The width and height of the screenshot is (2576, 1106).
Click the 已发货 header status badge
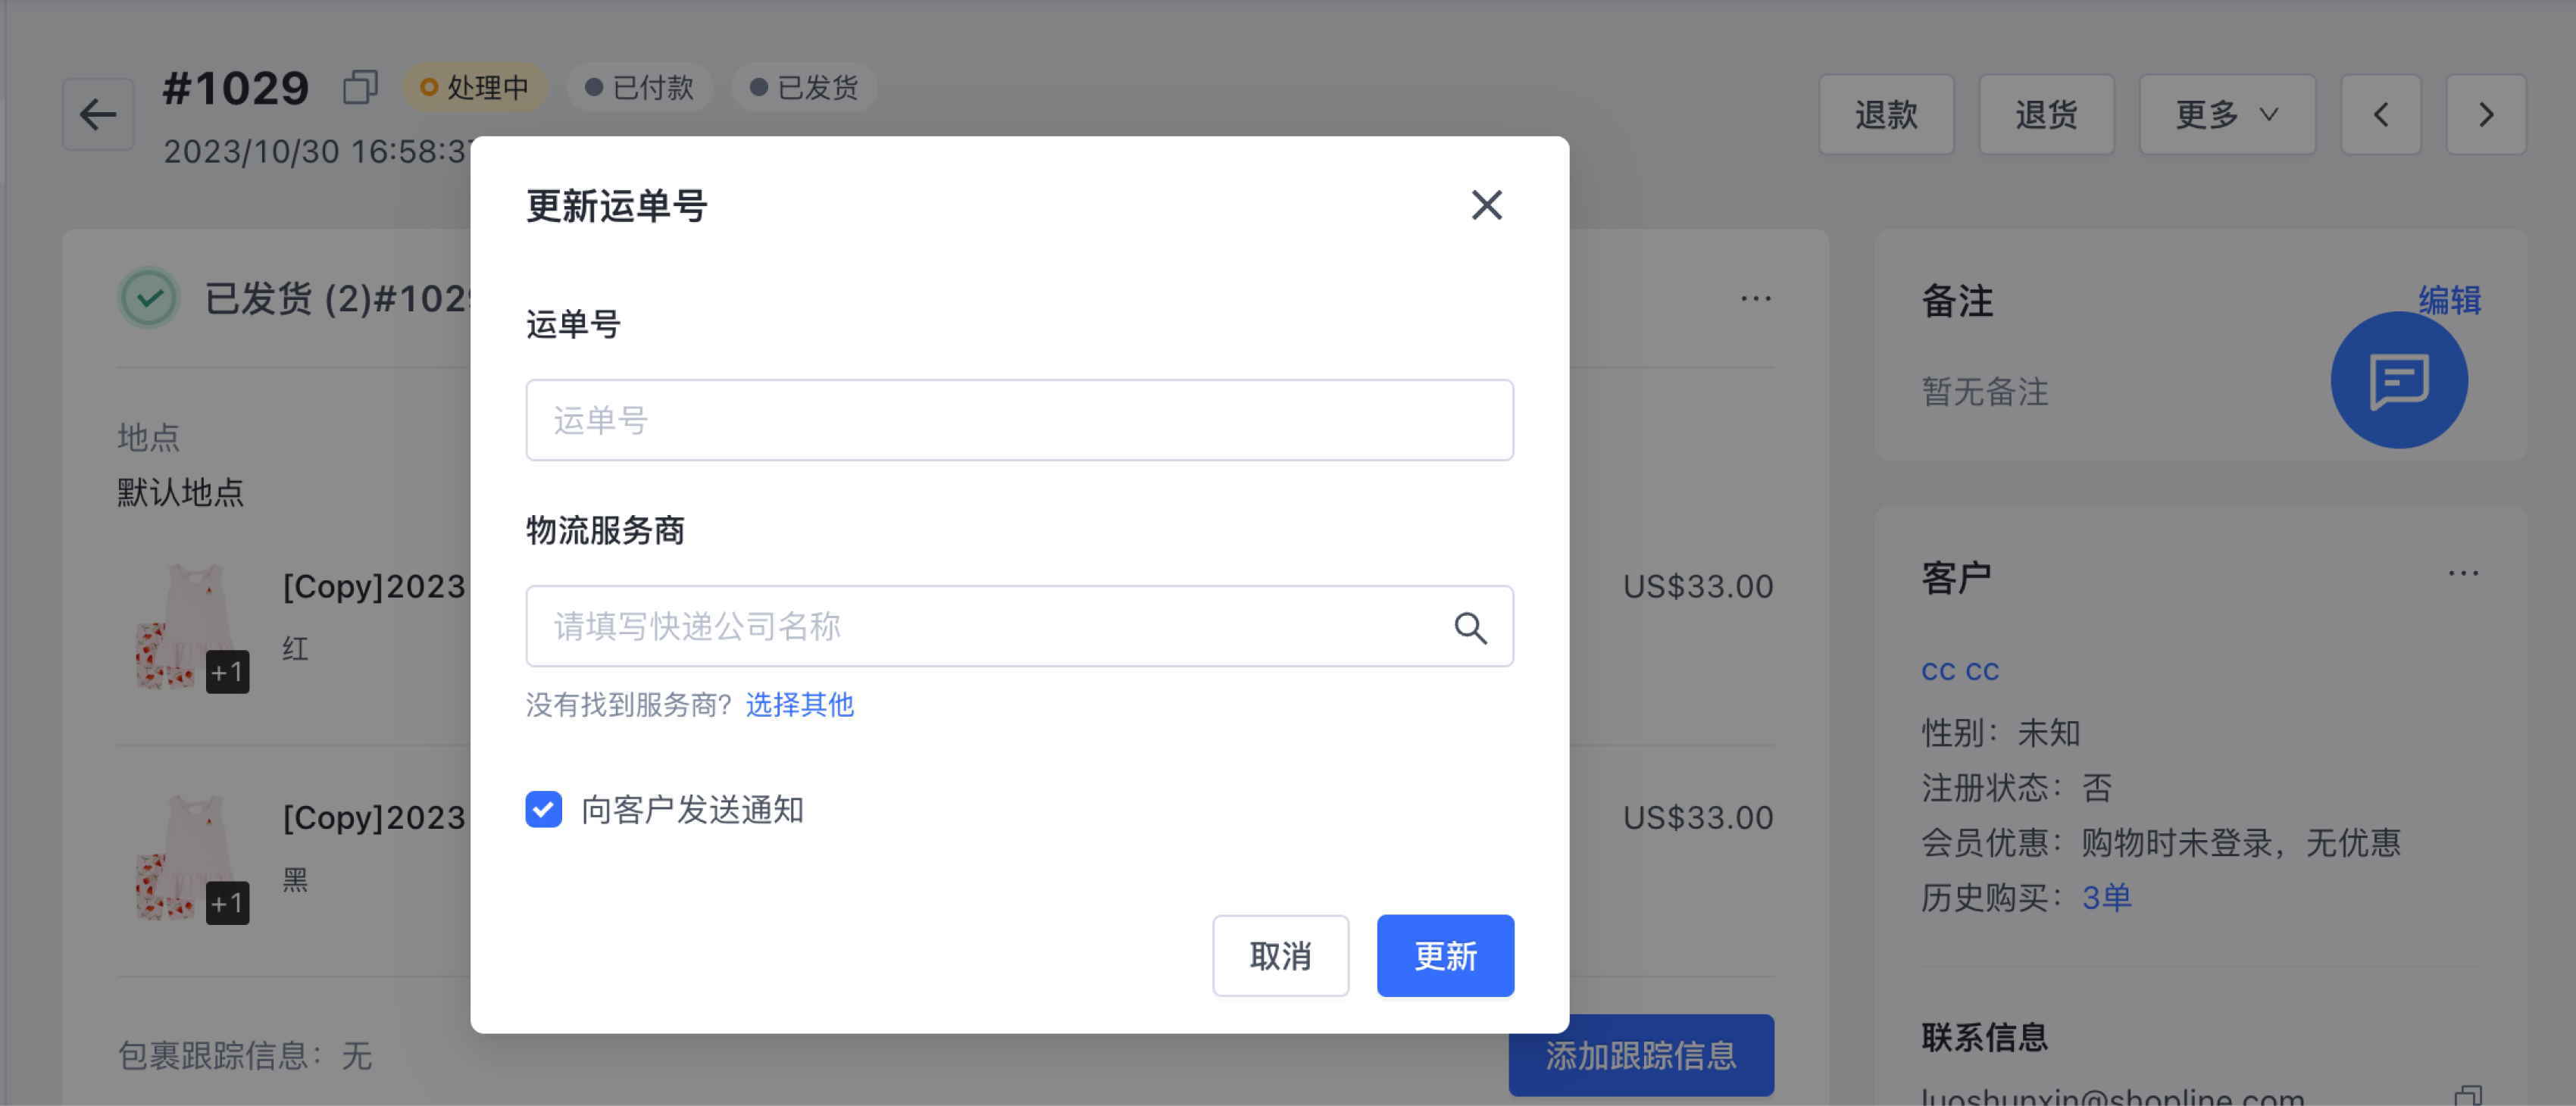[804, 87]
